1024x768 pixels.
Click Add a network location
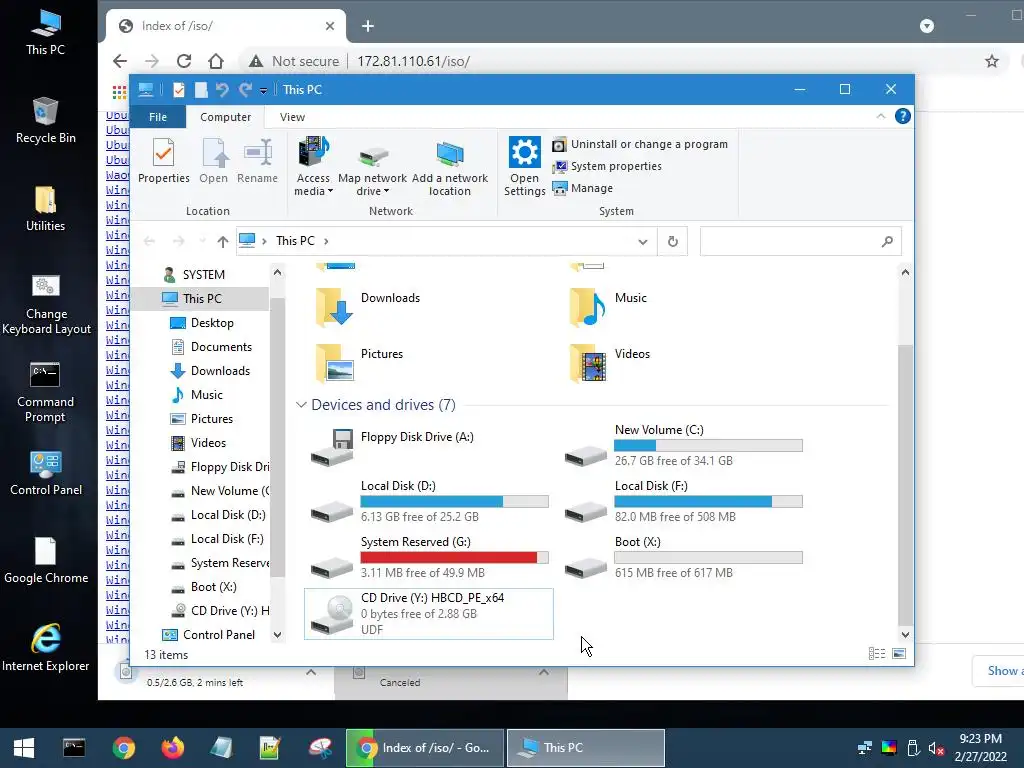pyautogui.click(x=449, y=167)
